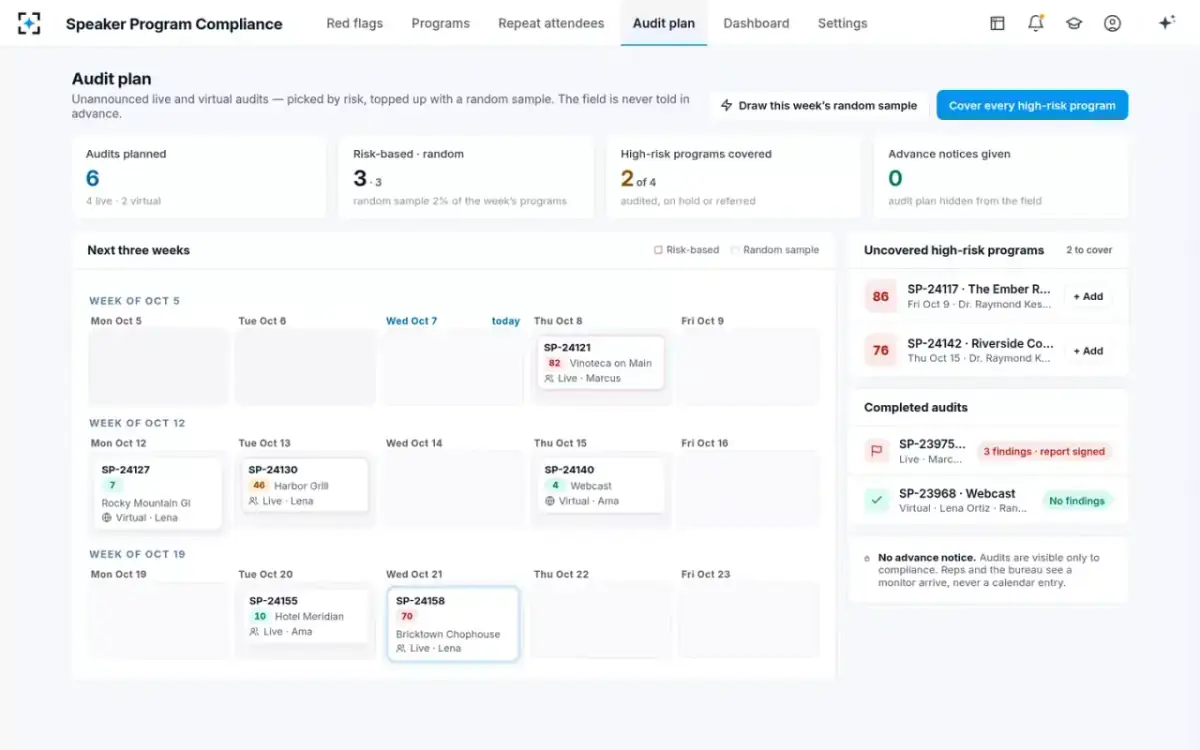Click the people icon on SP-24158 card
The width and height of the screenshot is (1200, 750).
[x=401, y=648]
